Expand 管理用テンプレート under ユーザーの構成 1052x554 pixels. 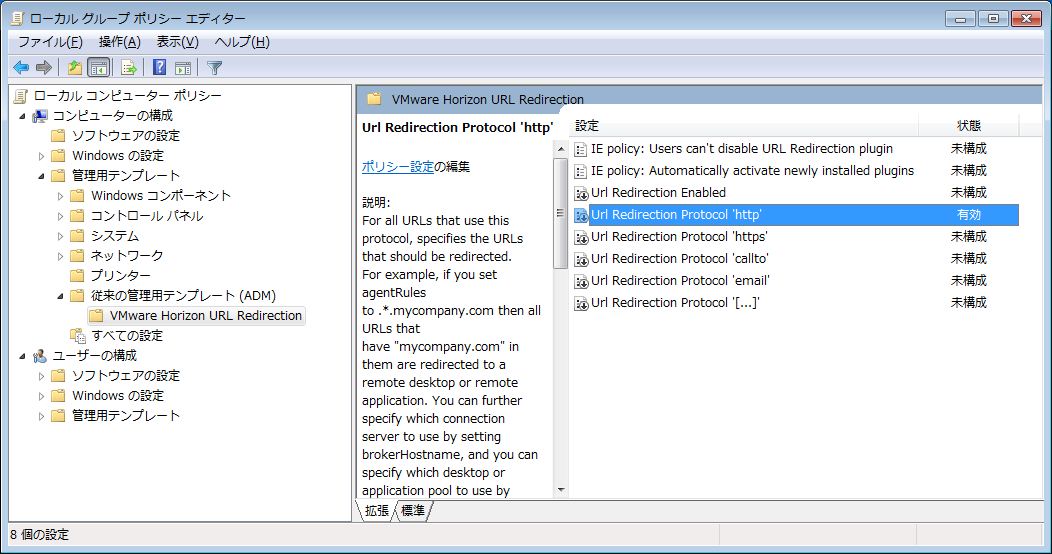point(42,417)
